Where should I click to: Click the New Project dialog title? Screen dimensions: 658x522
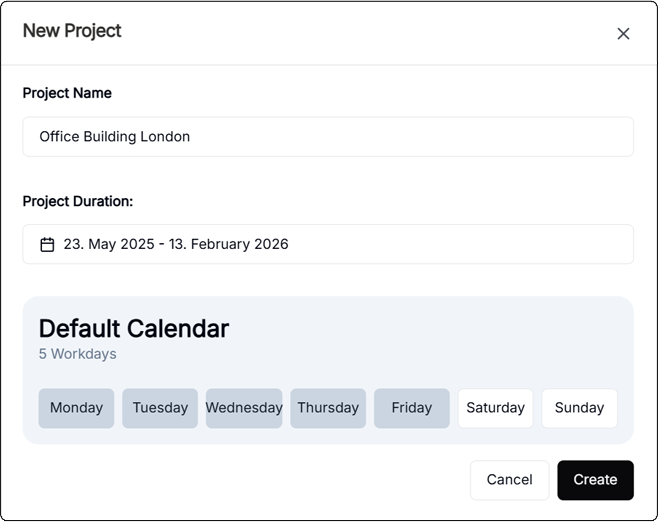pyautogui.click(x=72, y=31)
